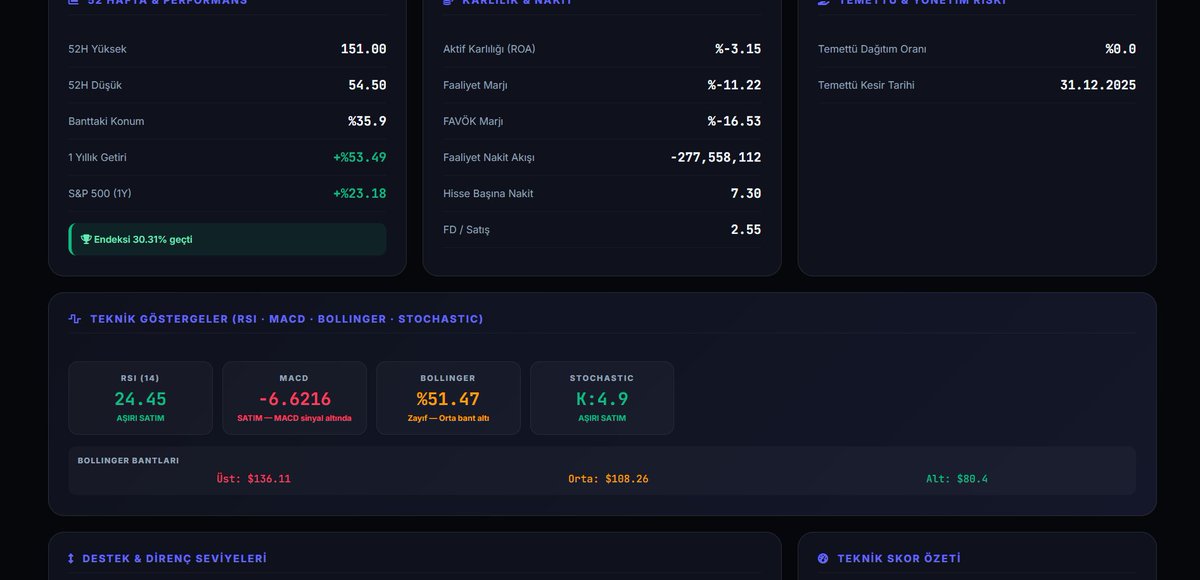Click the trophy icon in the index banner
Image resolution: width=1200 pixels, height=580 pixels.
click(86, 240)
